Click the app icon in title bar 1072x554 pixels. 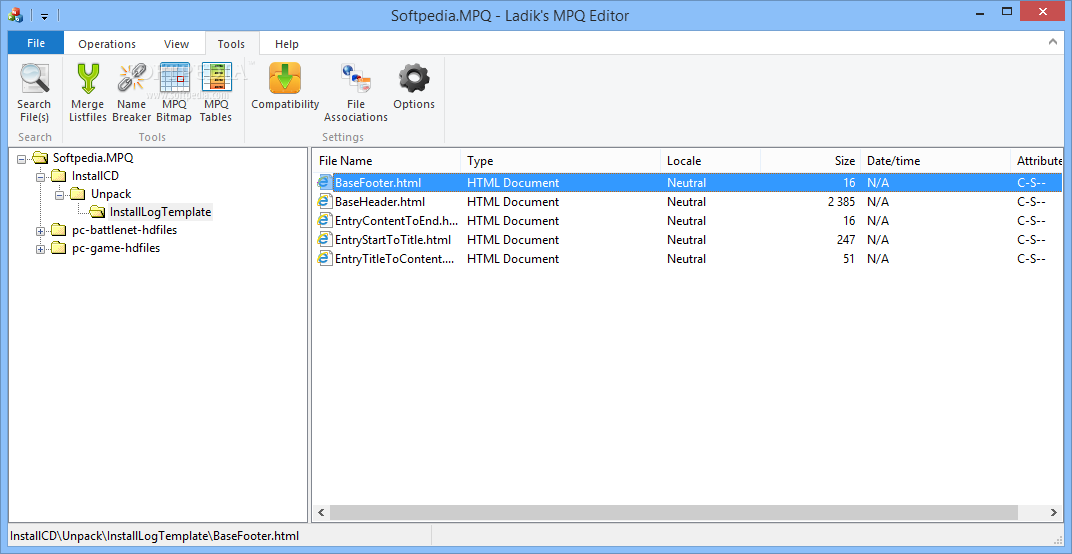point(16,15)
